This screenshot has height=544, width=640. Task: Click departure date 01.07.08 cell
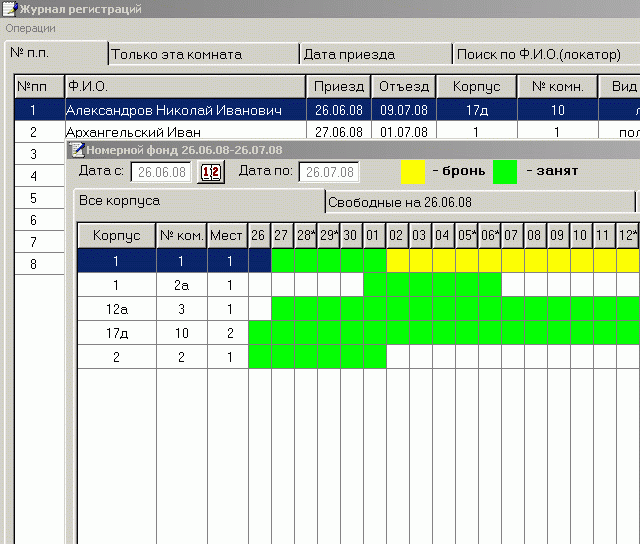[x=404, y=132]
